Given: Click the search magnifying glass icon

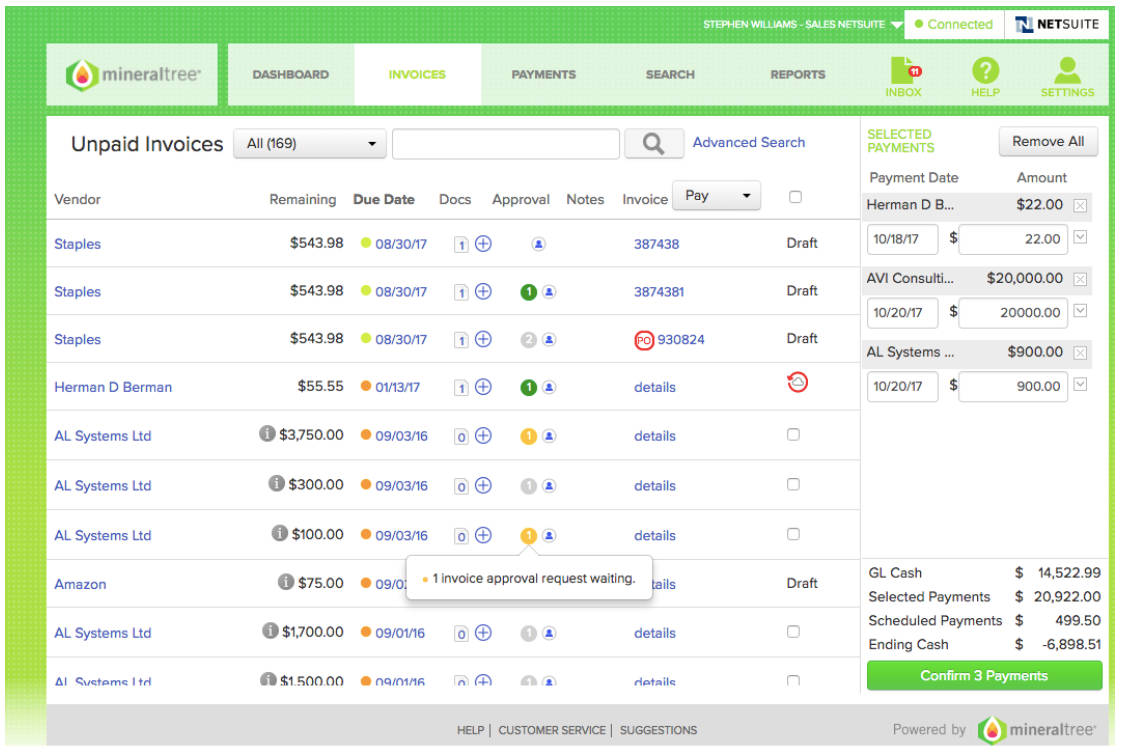Looking at the screenshot, I should 654,142.
